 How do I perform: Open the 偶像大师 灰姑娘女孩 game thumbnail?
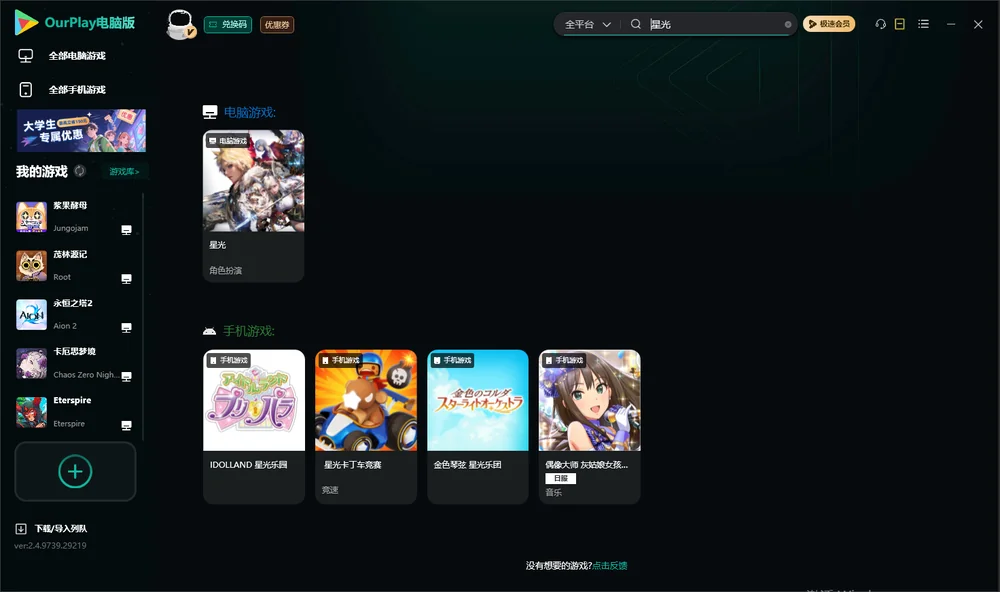pos(590,400)
